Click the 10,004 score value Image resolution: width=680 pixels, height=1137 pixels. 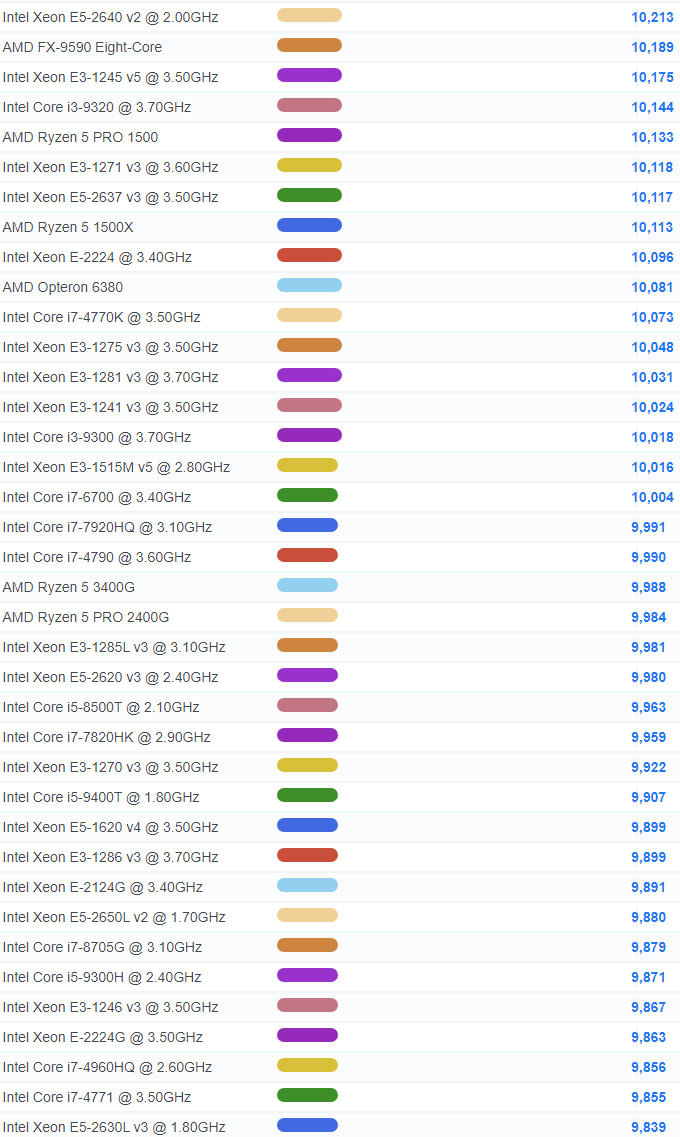pos(652,497)
